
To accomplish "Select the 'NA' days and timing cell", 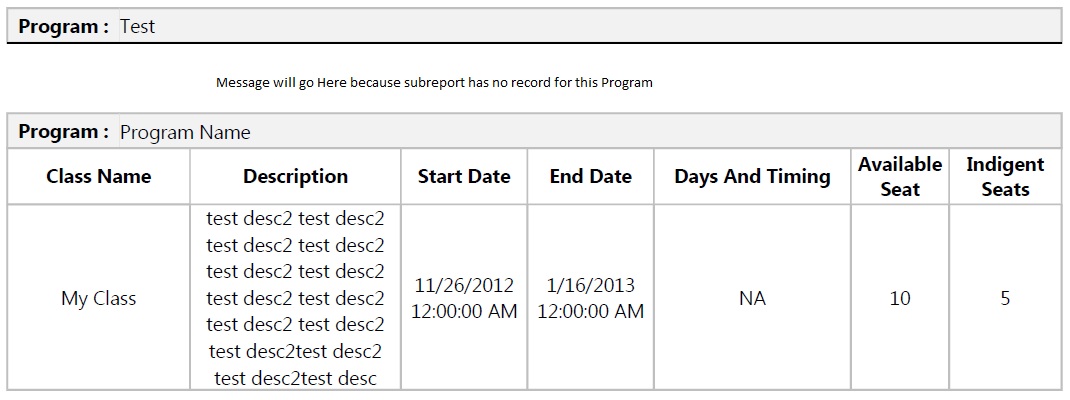I will (752, 298).
